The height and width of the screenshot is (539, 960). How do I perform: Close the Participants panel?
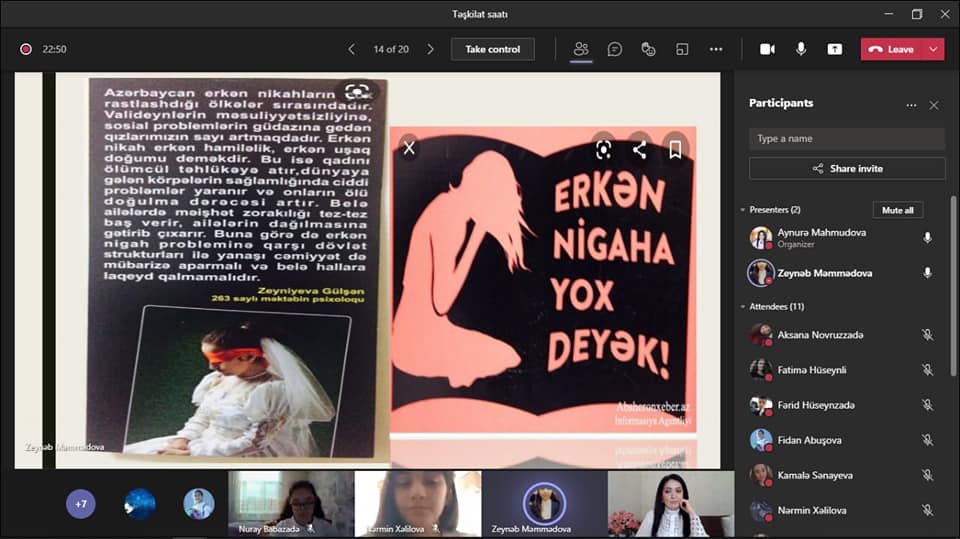click(934, 105)
